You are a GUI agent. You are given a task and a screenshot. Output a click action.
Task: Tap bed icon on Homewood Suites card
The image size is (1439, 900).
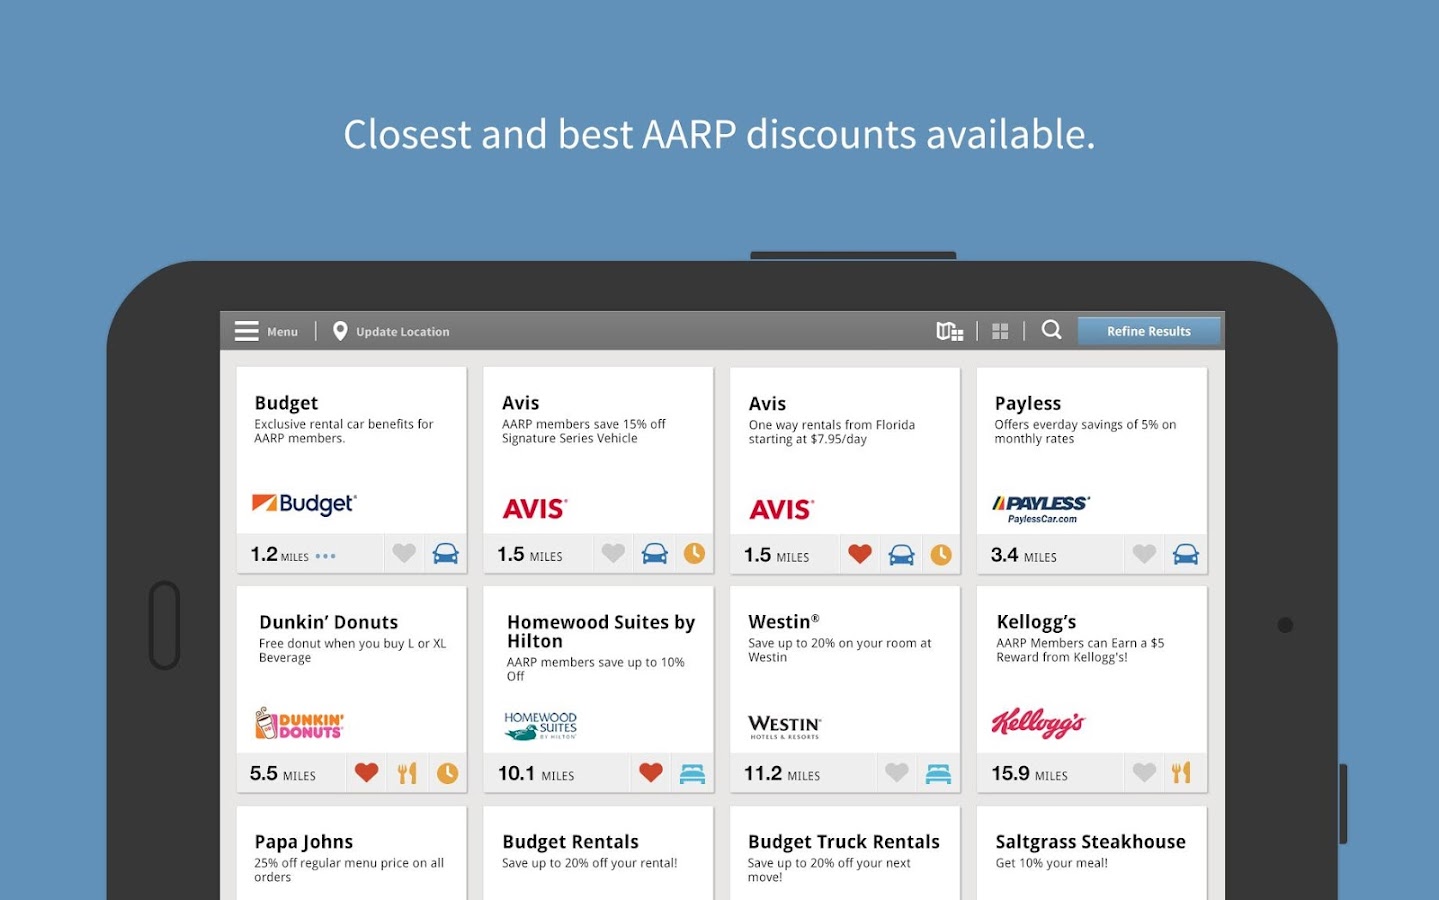tap(692, 773)
